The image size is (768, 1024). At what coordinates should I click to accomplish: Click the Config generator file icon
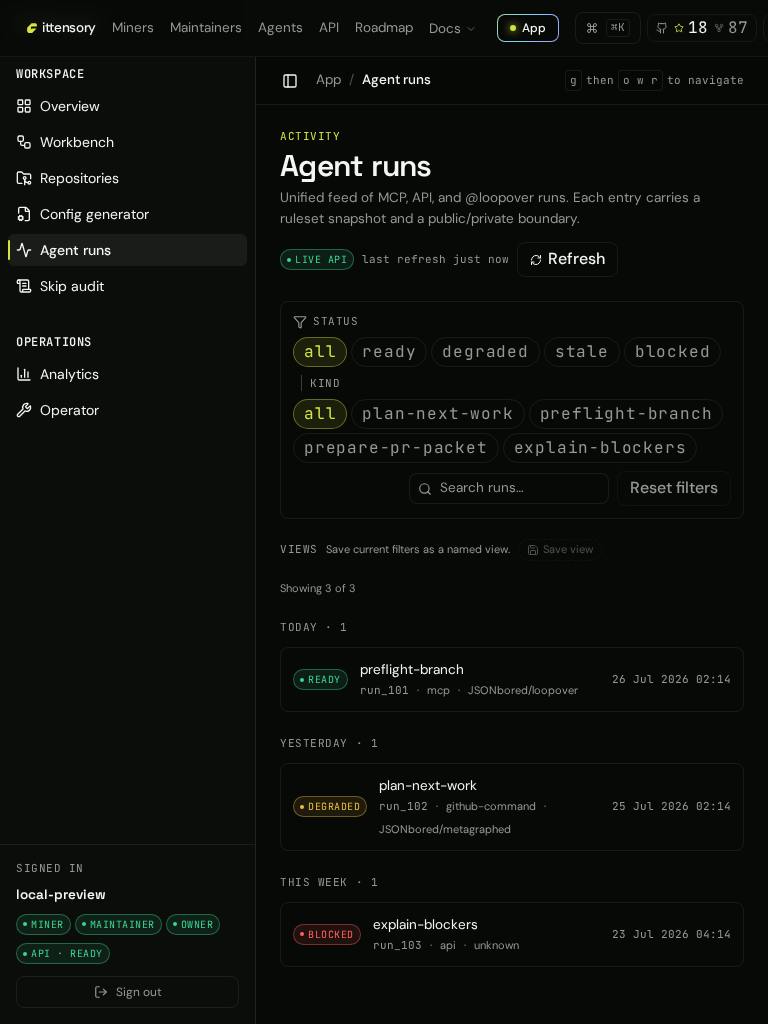pyautogui.click(x=24, y=214)
